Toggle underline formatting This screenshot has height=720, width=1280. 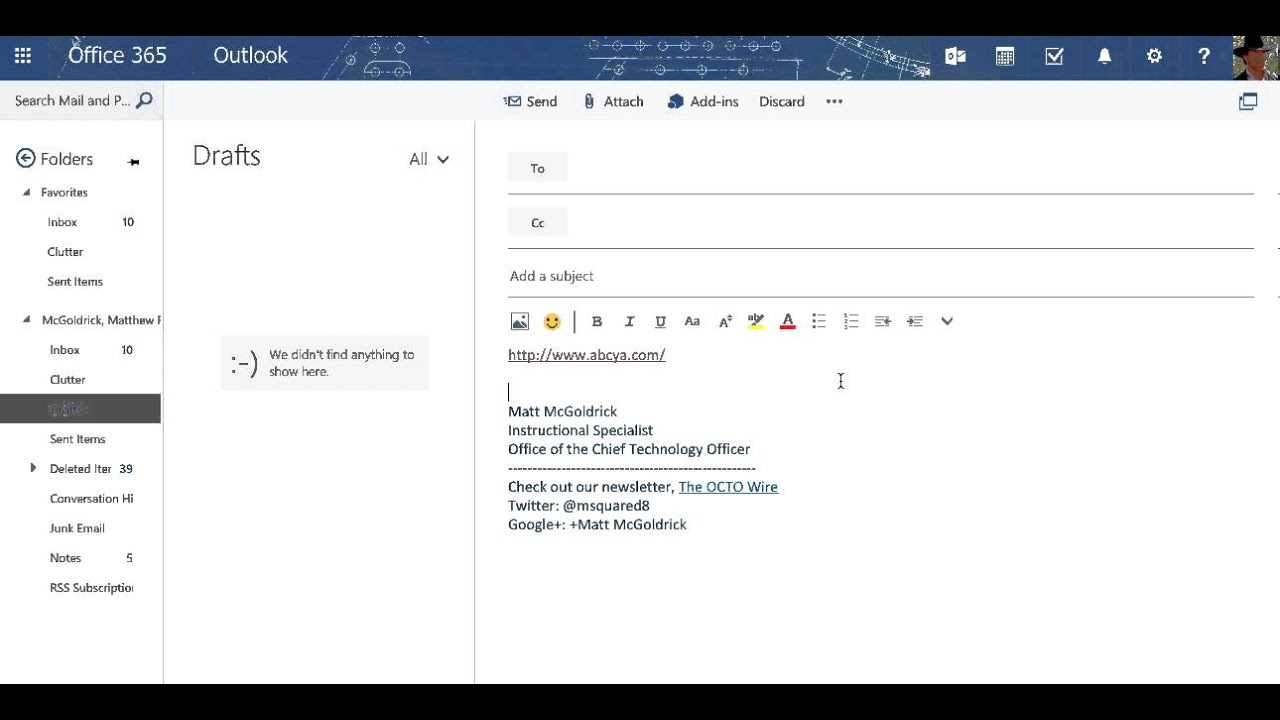click(x=660, y=321)
